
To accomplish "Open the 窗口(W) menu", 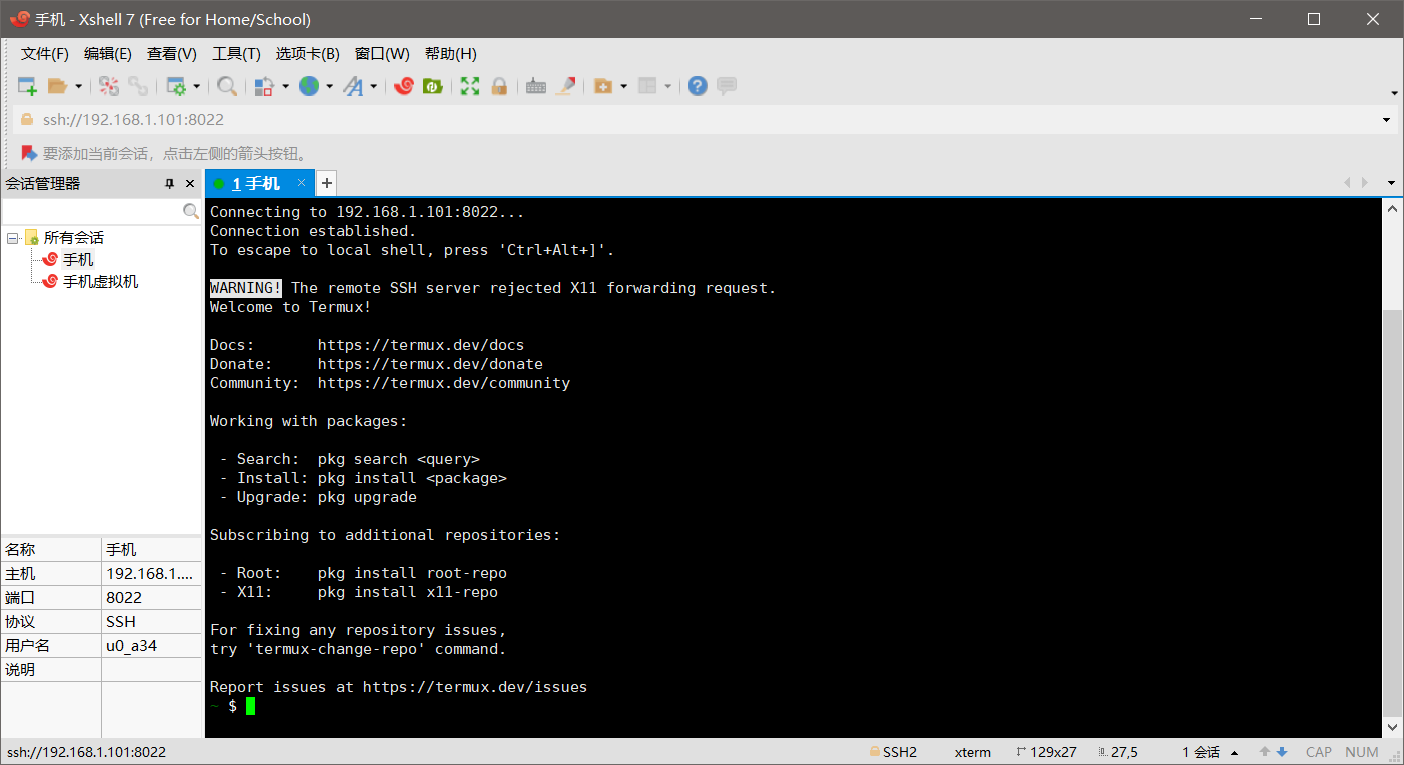I will pos(382,54).
